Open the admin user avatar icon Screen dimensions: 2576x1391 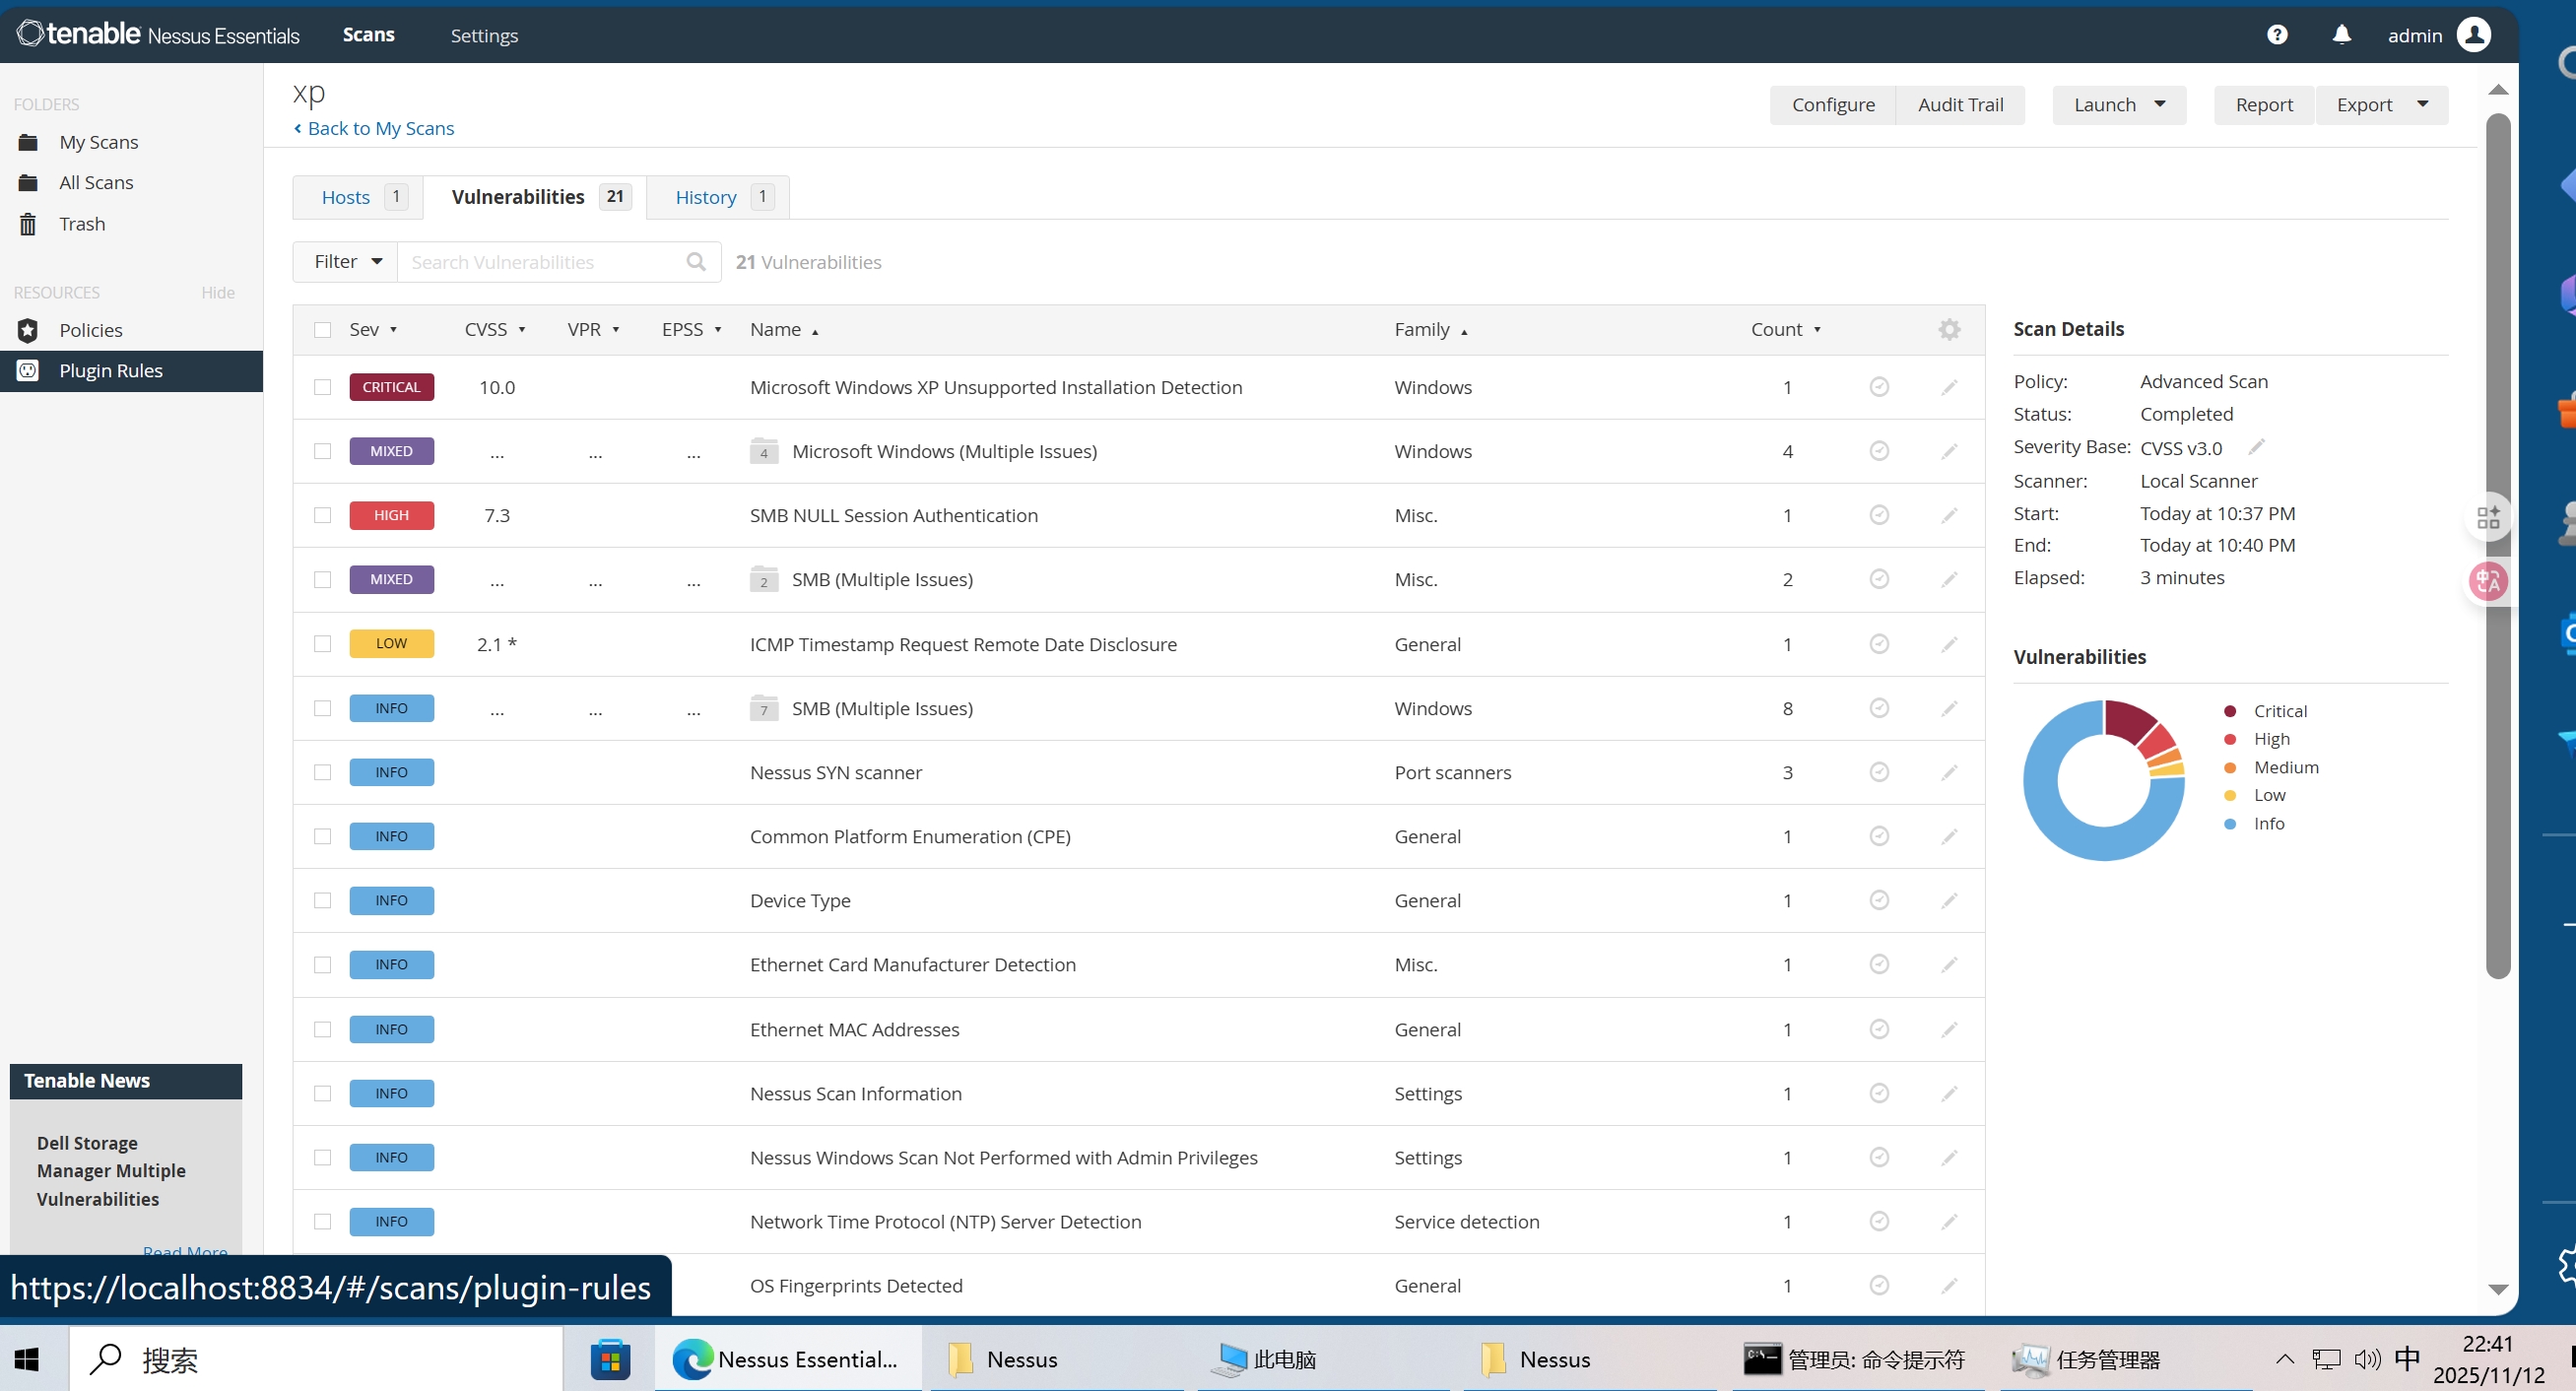click(2473, 35)
